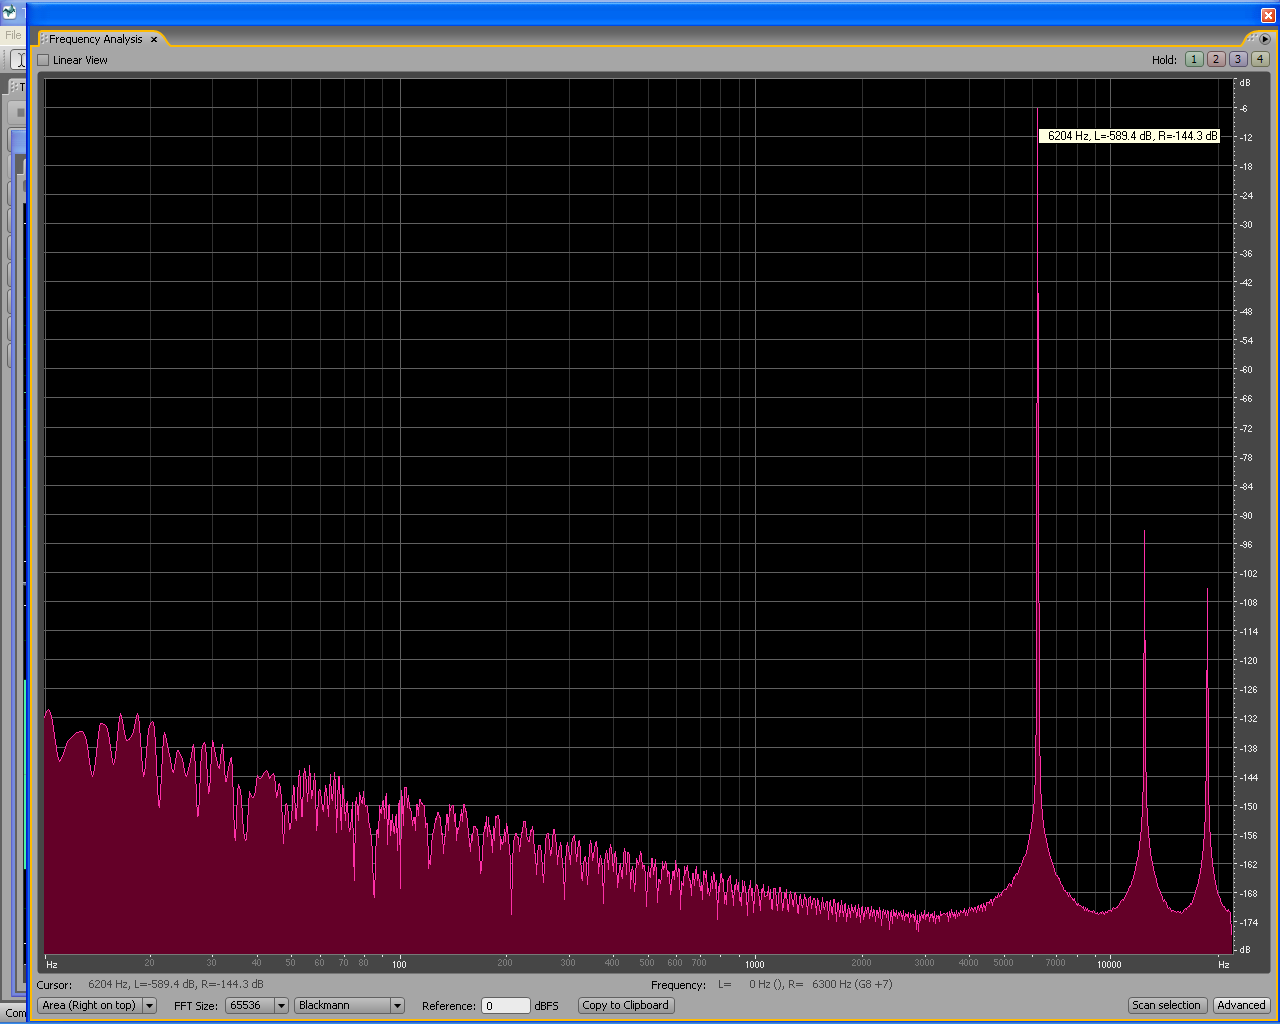Screen dimensions: 1280x1024
Task: Click the 10000 label on frequency axis
Action: (1109, 964)
